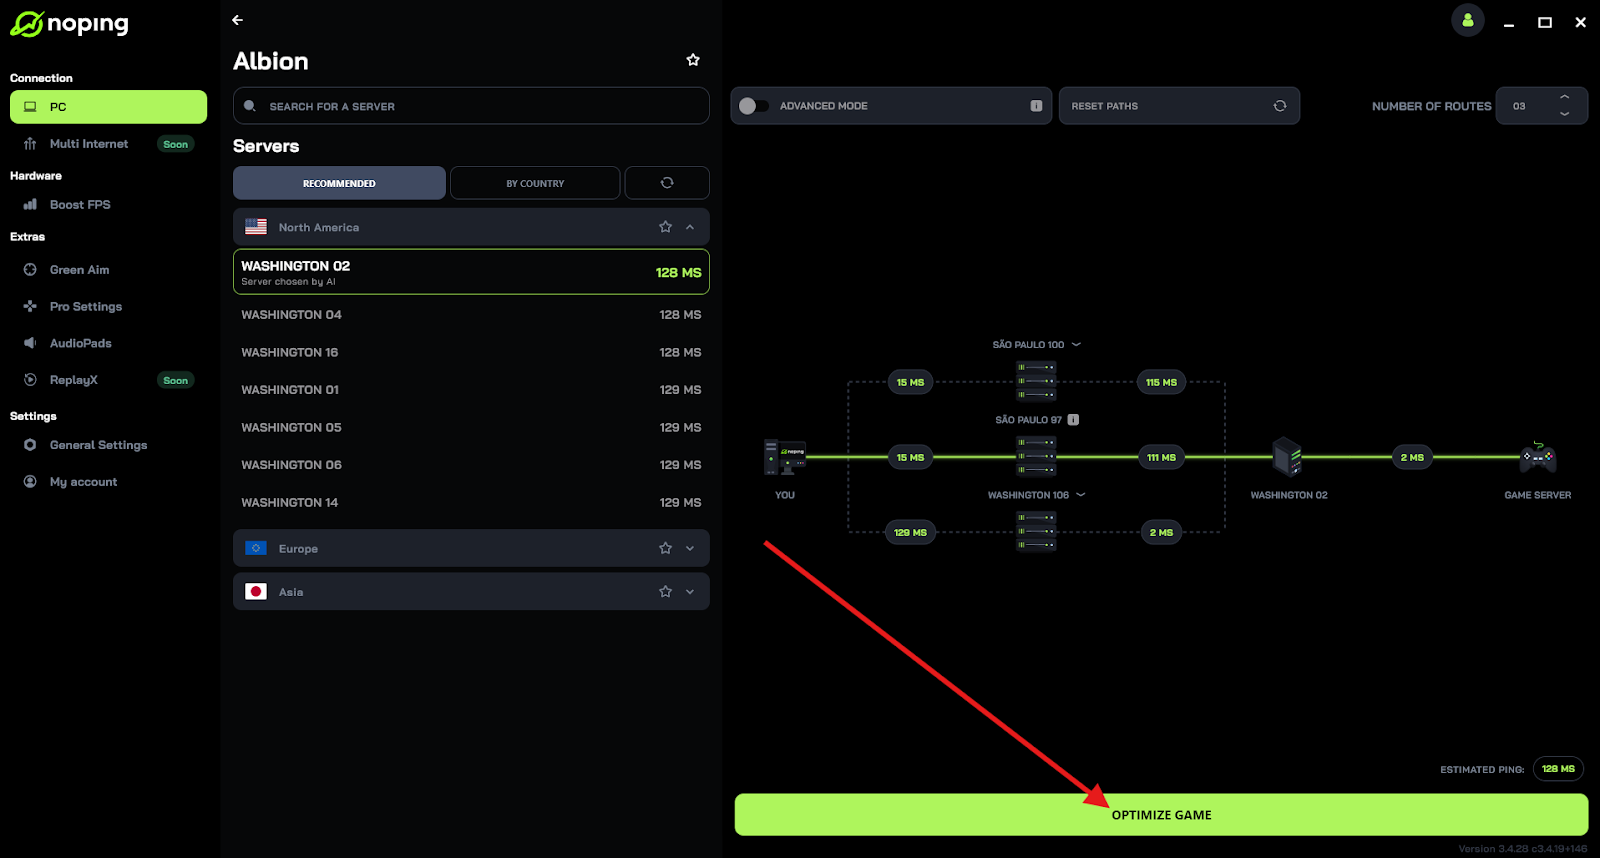Click the 111 MS route latency badge

1161,457
